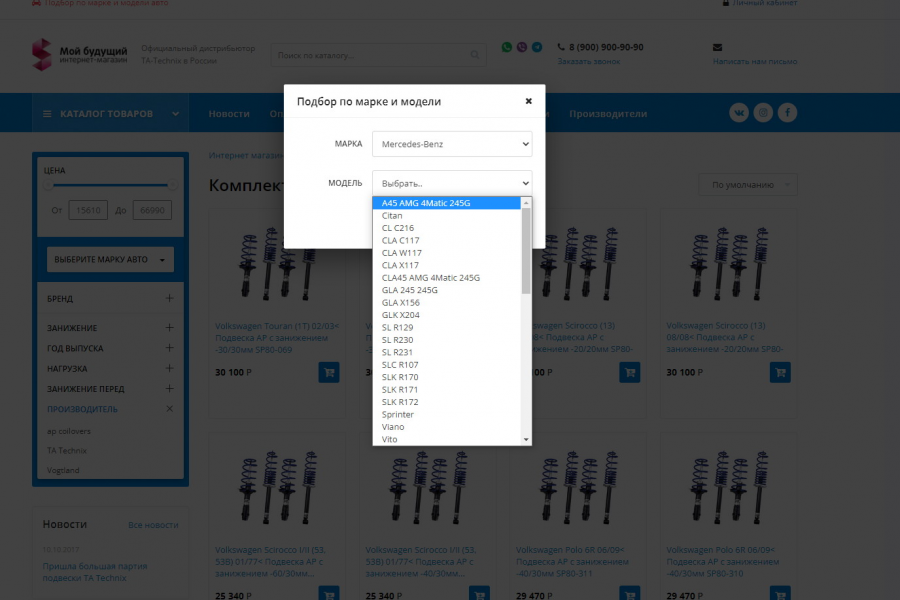This screenshot has height=600, width=900.
Task: Close the brand and model dialog
Action: pyautogui.click(x=529, y=101)
